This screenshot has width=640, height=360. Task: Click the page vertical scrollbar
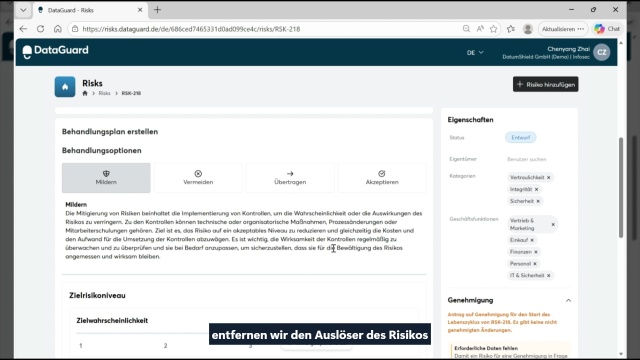(x=621, y=188)
